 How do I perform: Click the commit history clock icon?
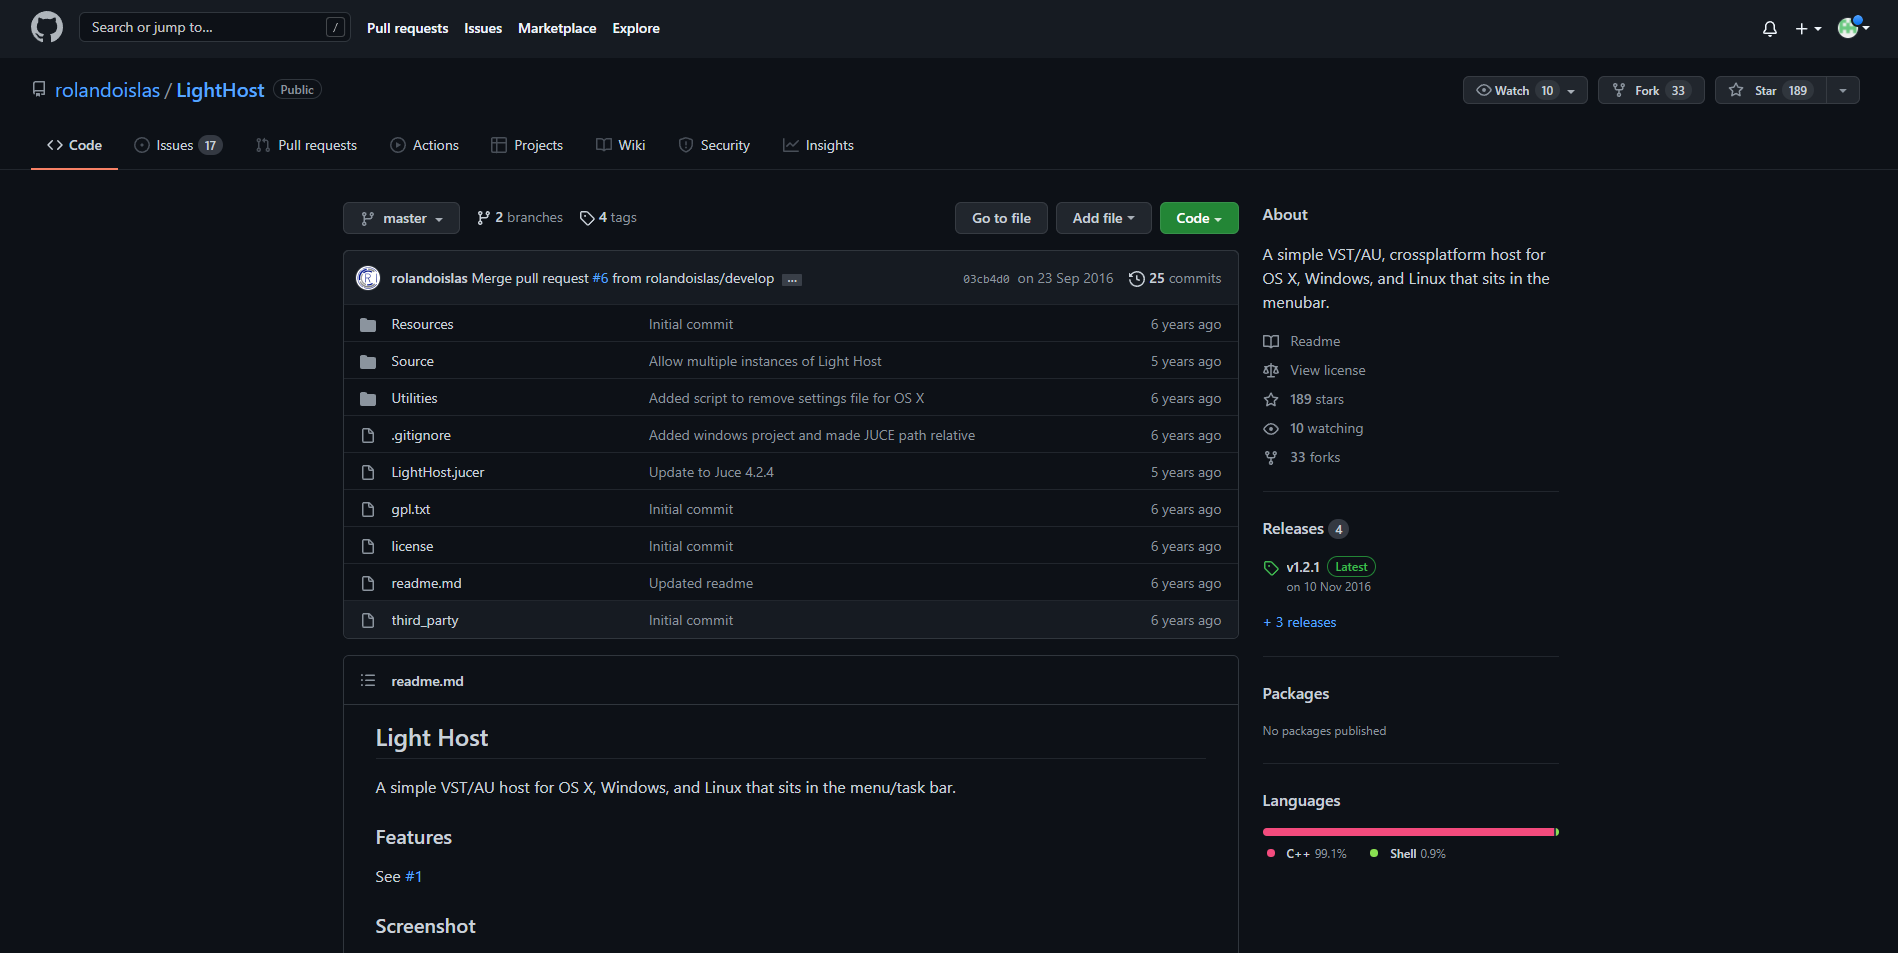click(1136, 278)
